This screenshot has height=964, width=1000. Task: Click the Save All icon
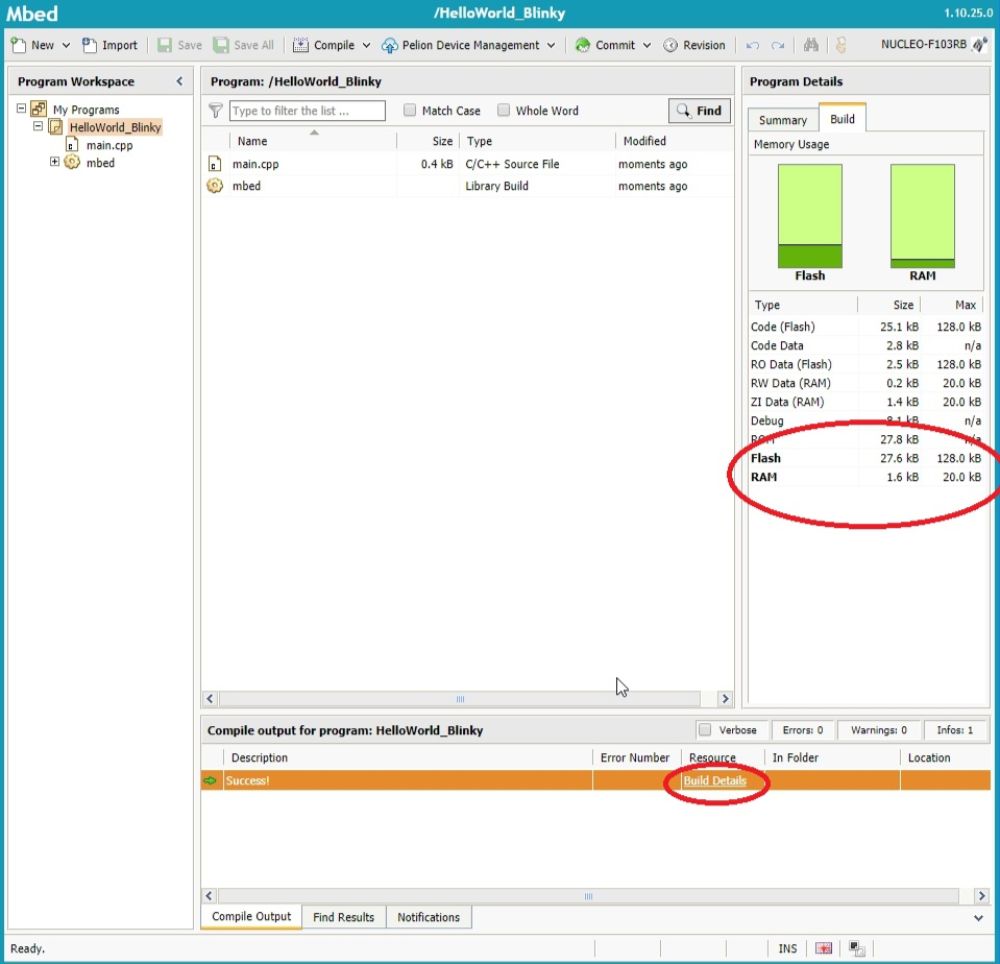pos(221,45)
